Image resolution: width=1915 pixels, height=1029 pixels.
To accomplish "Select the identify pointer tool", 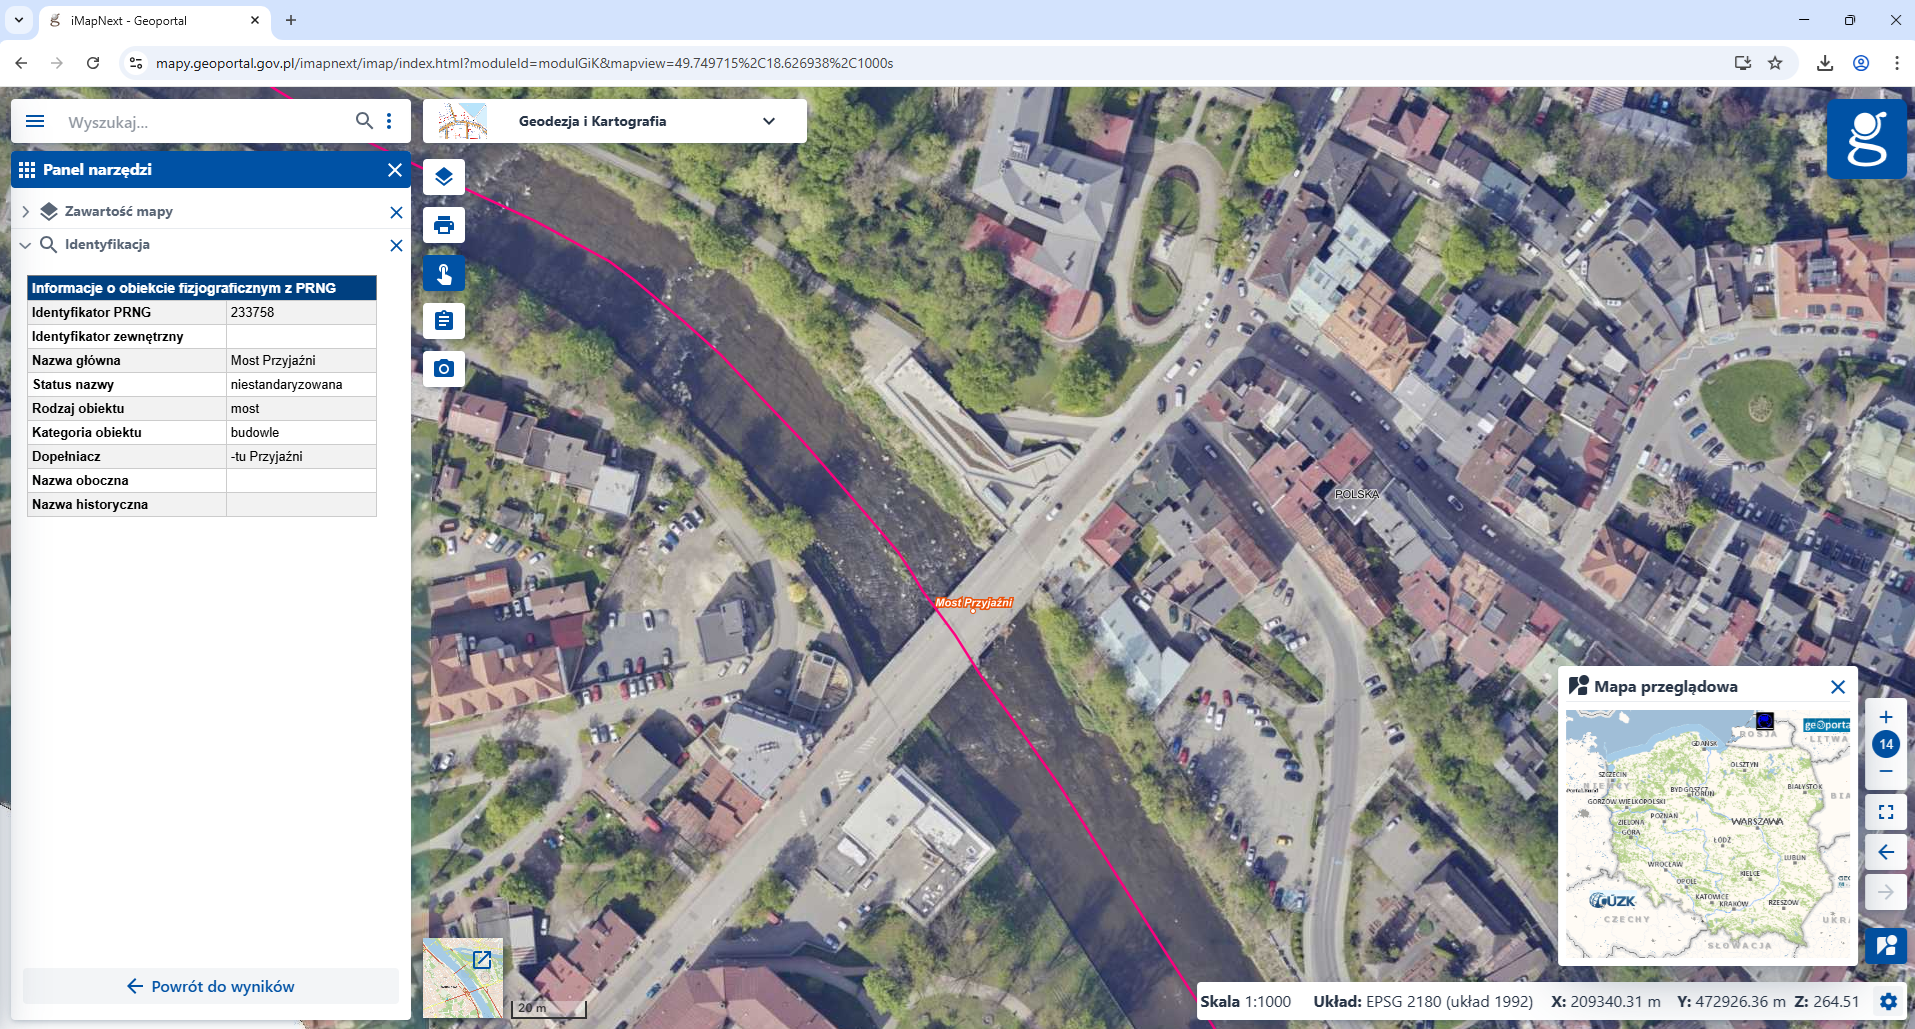I will (x=444, y=273).
